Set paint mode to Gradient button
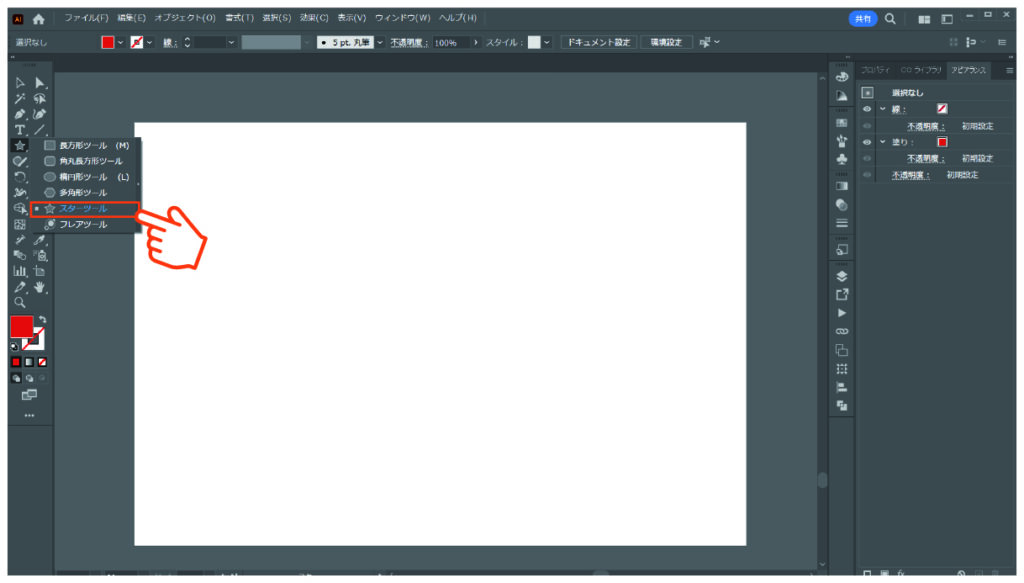1024x583 pixels. (29, 362)
